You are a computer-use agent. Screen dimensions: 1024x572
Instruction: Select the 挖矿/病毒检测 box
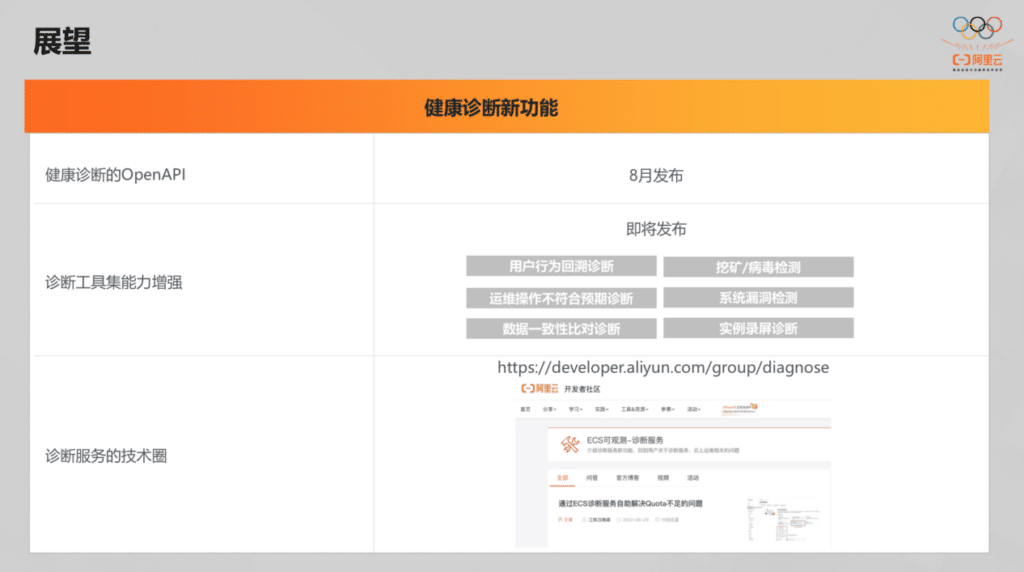click(758, 267)
